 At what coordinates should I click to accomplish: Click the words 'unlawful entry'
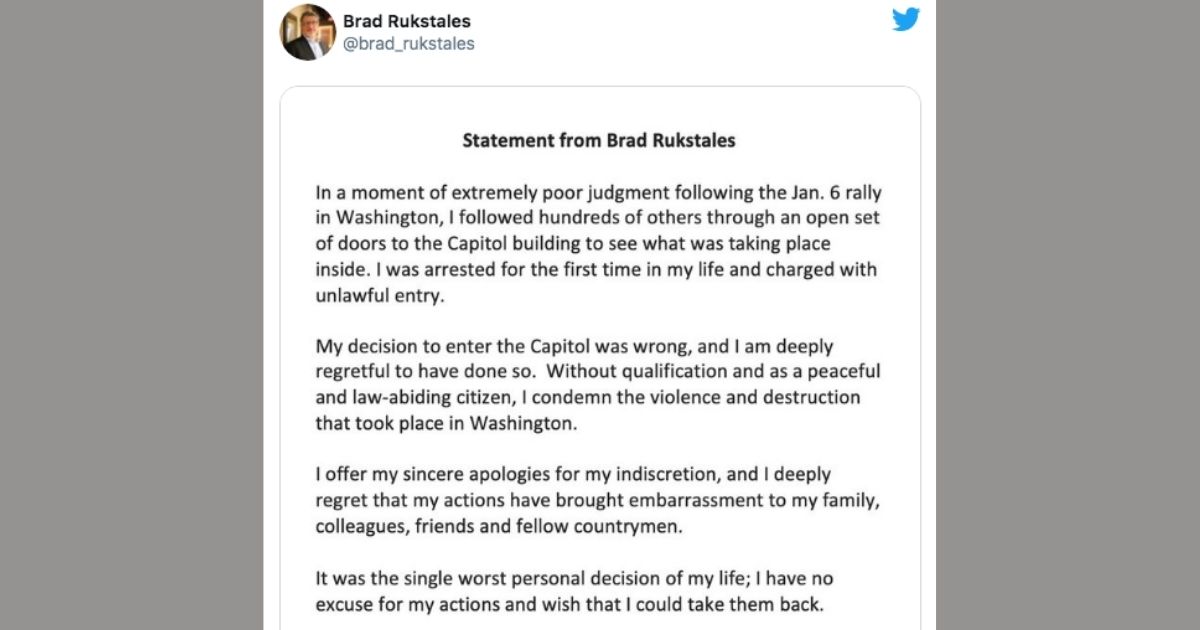coord(370,296)
